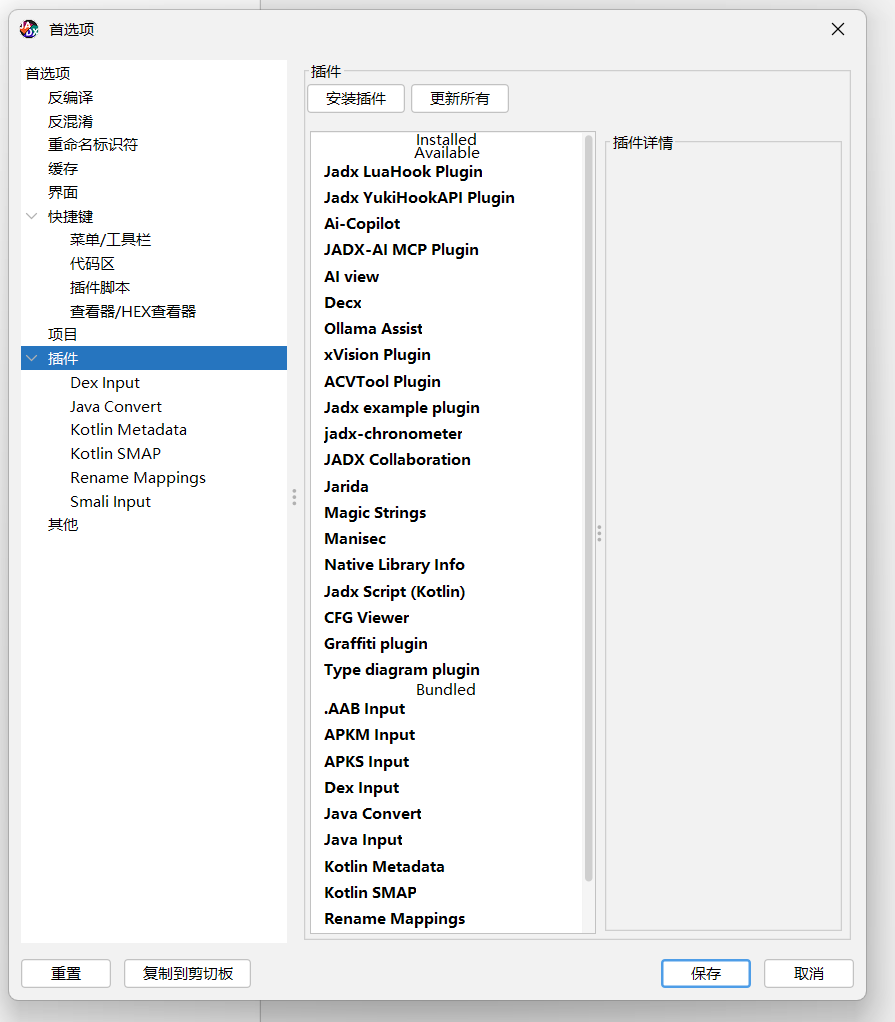Image resolution: width=895 pixels, height=1022 pixels.
Task: Select Kotlin Metadata under 插件 tree
Action: (128, 430)
